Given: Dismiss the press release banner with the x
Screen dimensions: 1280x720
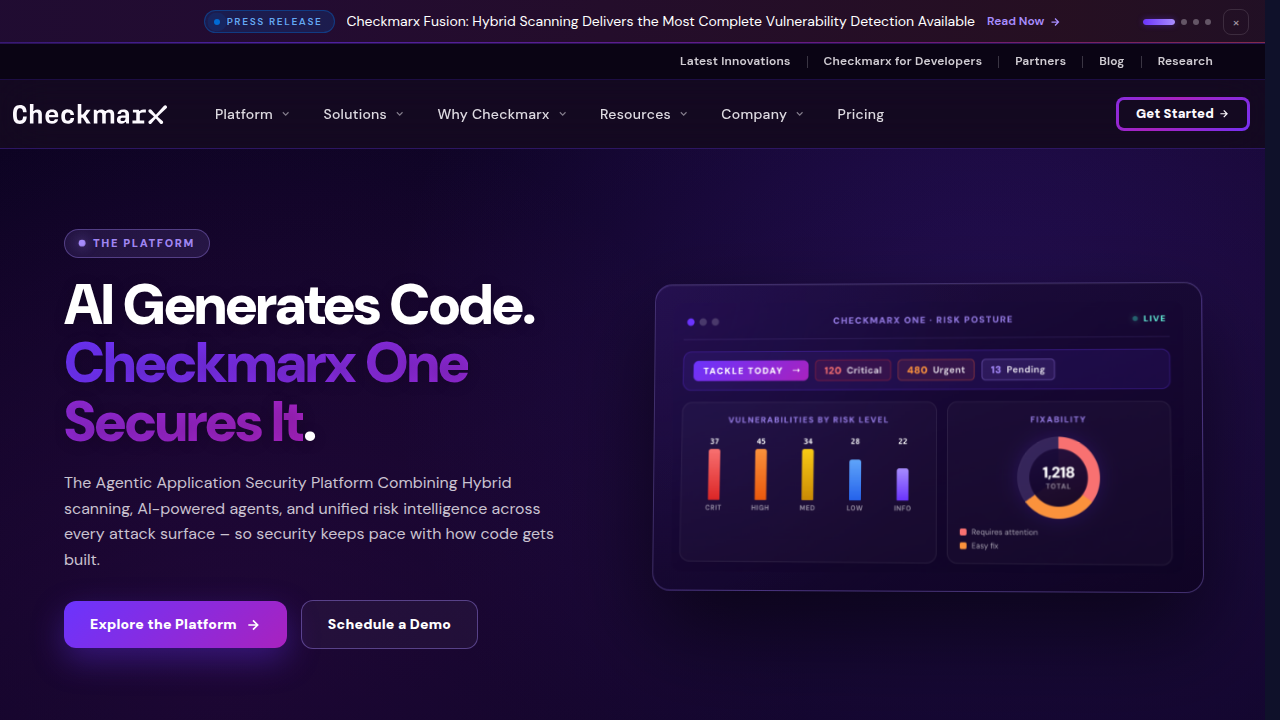Looking at the screenshot, I should pos(1236,22).
